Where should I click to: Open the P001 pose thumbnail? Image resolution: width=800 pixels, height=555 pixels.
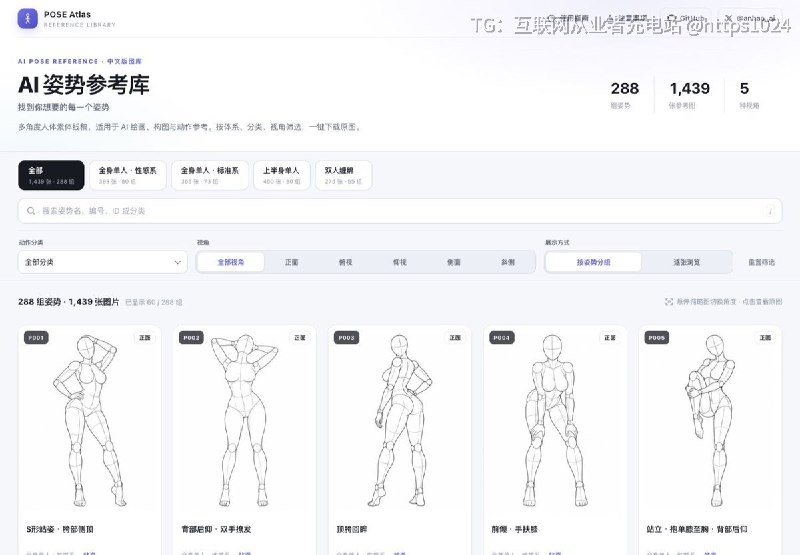point(90,421)
